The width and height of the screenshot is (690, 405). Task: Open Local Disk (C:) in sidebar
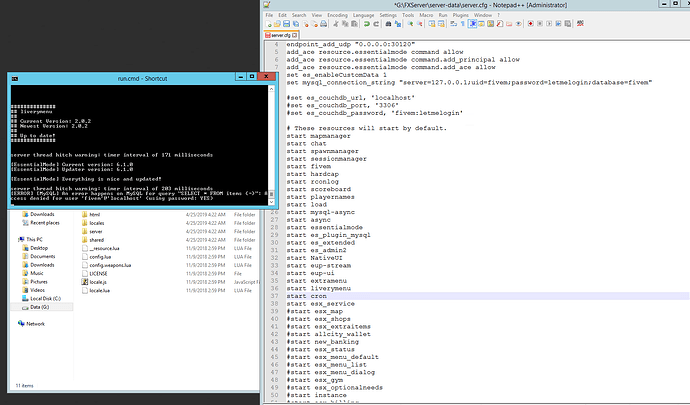pyautogui.click(x=45, y=298)
